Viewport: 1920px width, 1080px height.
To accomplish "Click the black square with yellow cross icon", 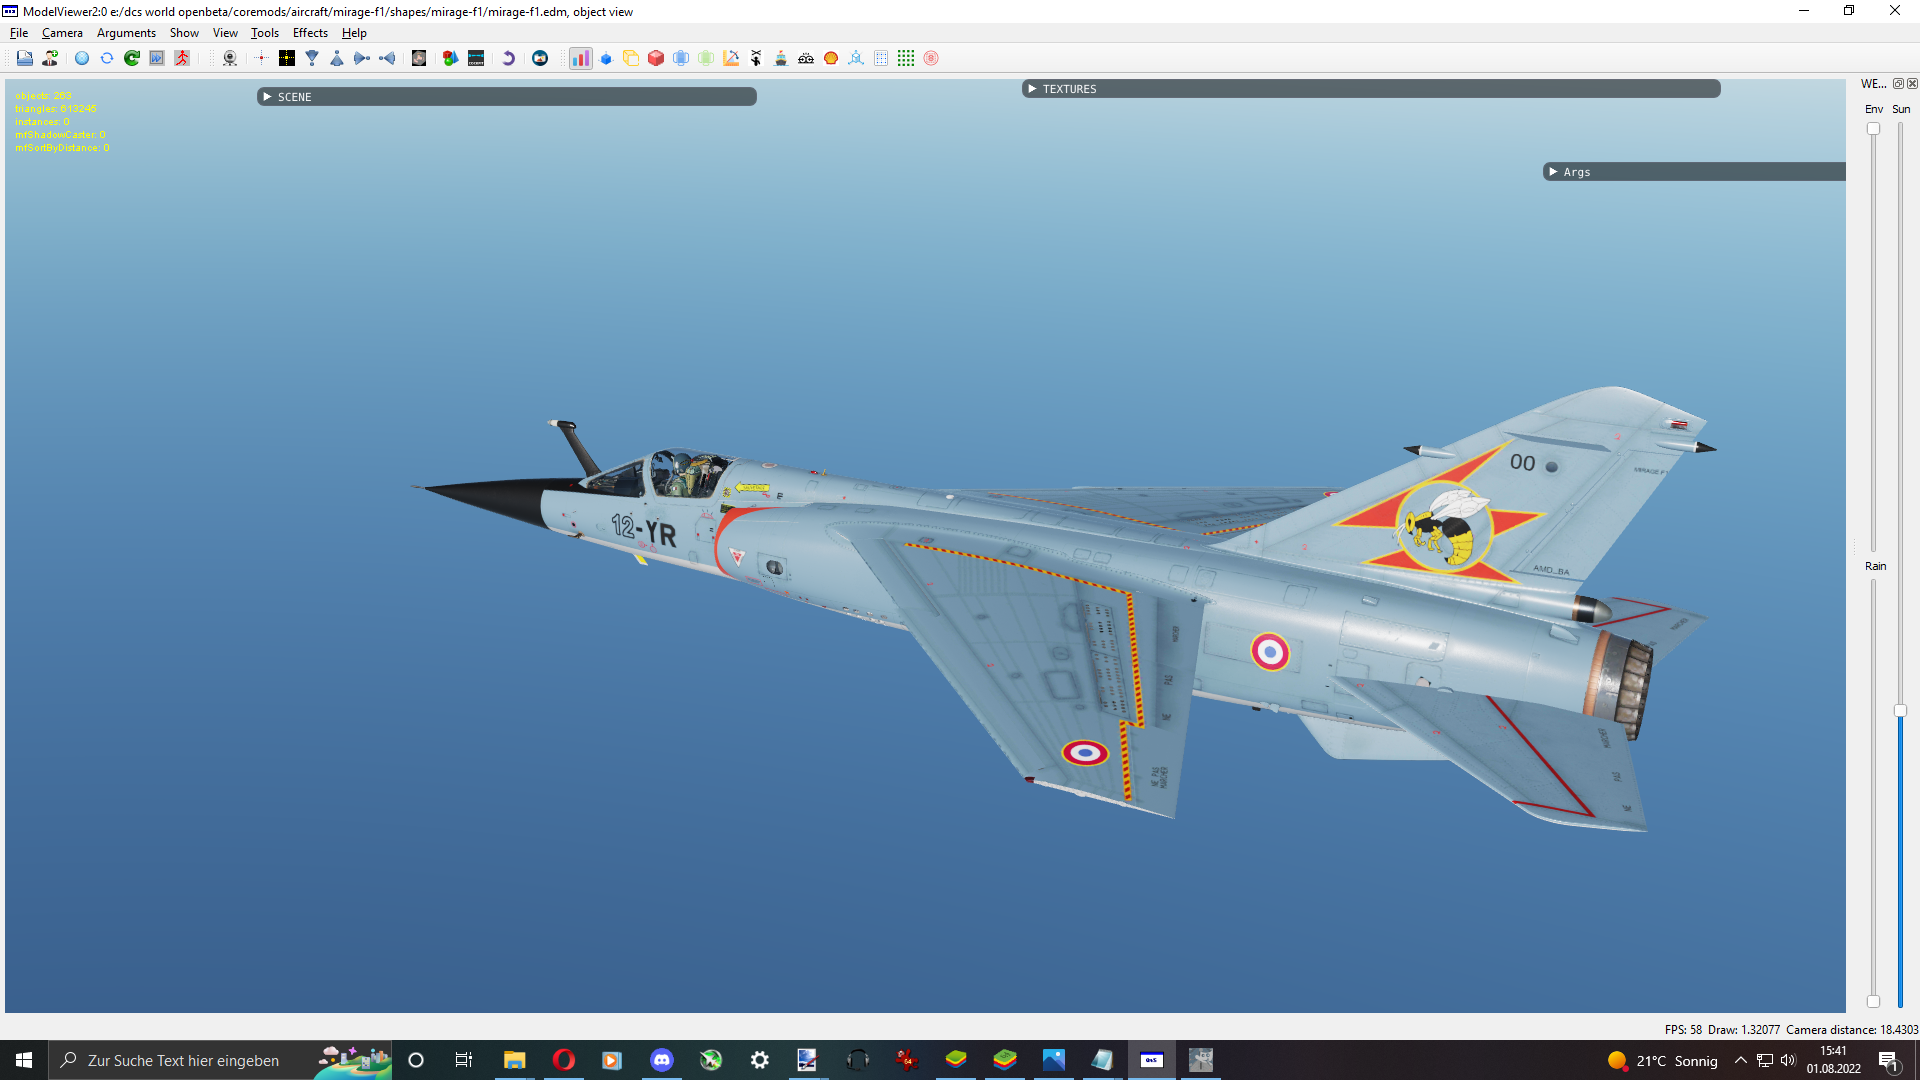I will [287, 58].
